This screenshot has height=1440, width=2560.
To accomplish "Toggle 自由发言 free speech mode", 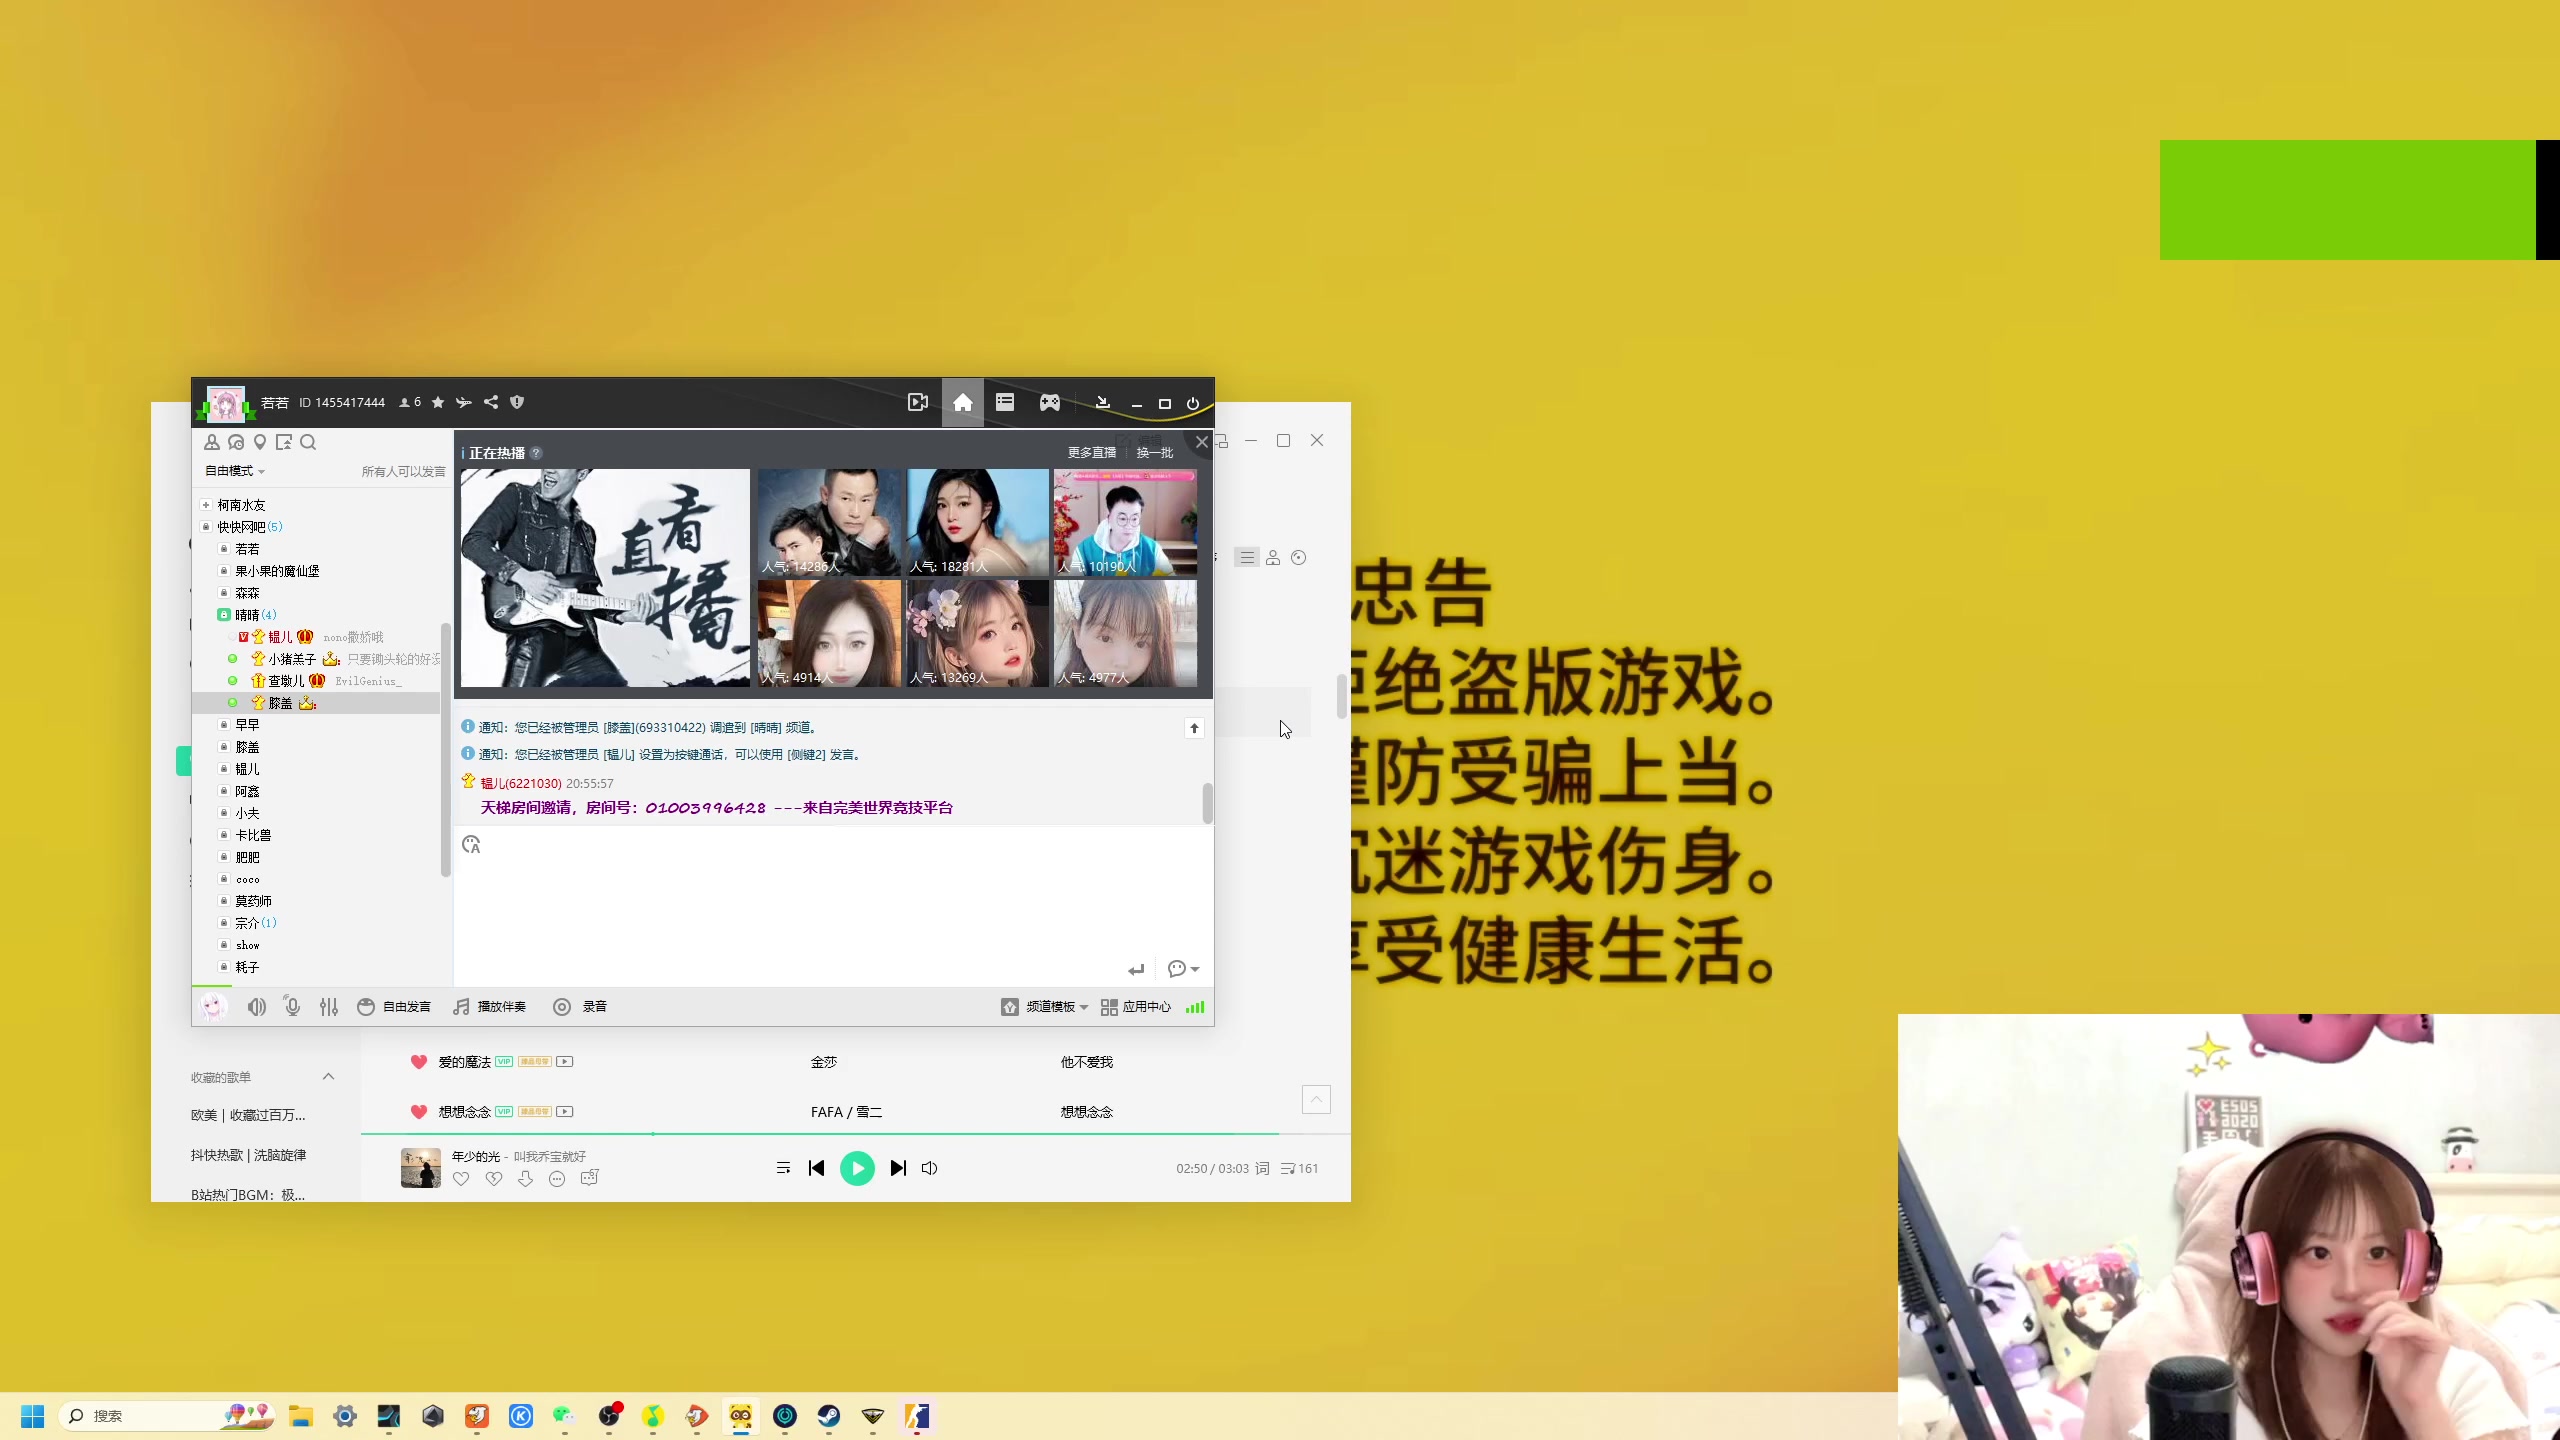I will [x=394, y=1007].
